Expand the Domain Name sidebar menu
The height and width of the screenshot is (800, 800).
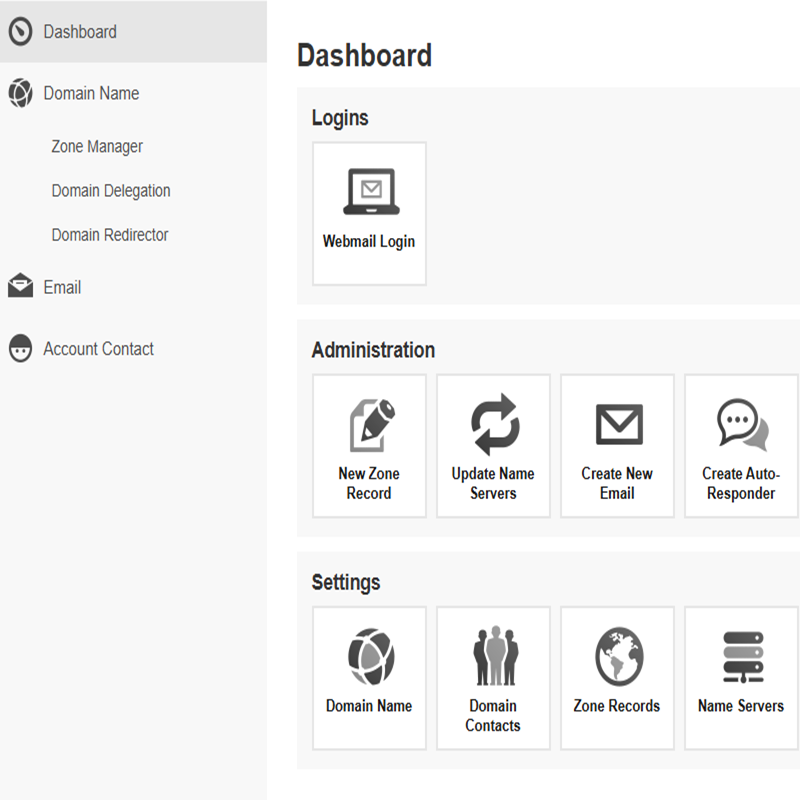[x=91, y=94]
